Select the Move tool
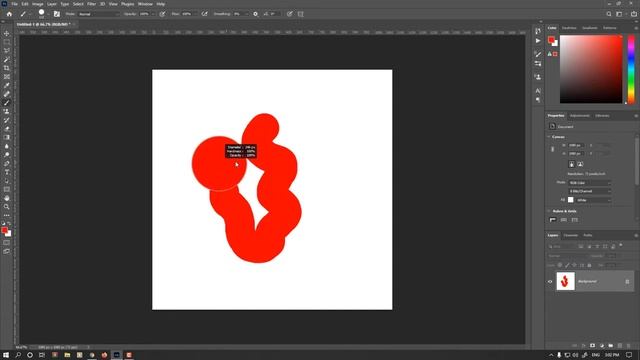Image resolution: width=640 pixels, height=360 pixels. (7, 33)
